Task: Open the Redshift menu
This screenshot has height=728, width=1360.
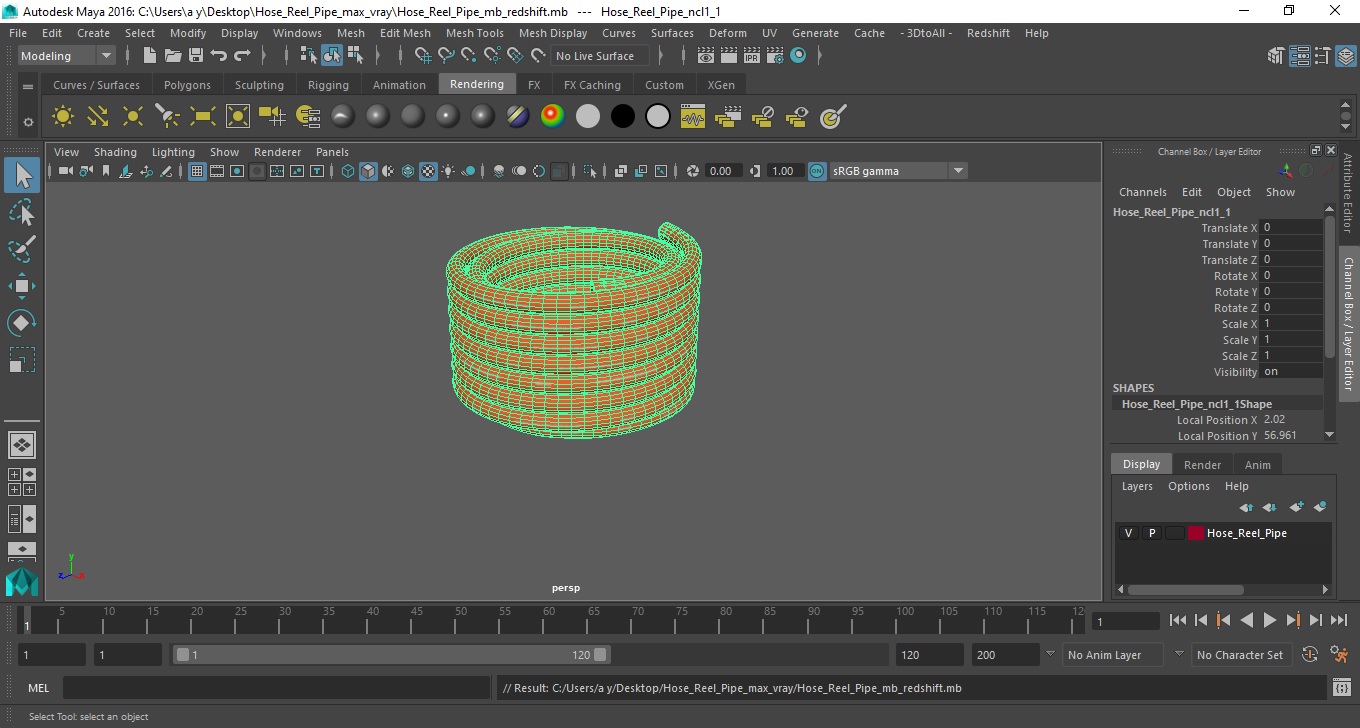Action: [988, 33]
